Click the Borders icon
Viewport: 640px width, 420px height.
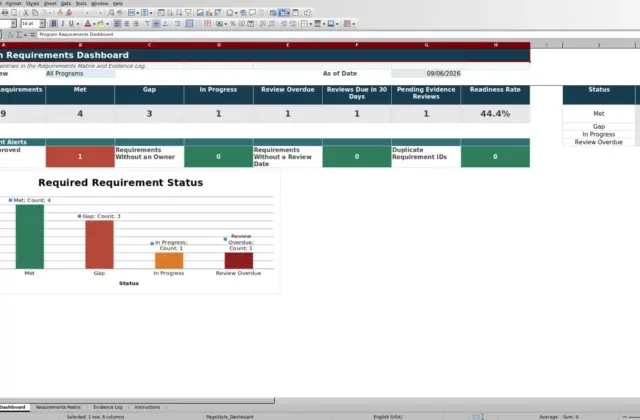[304, 24]
